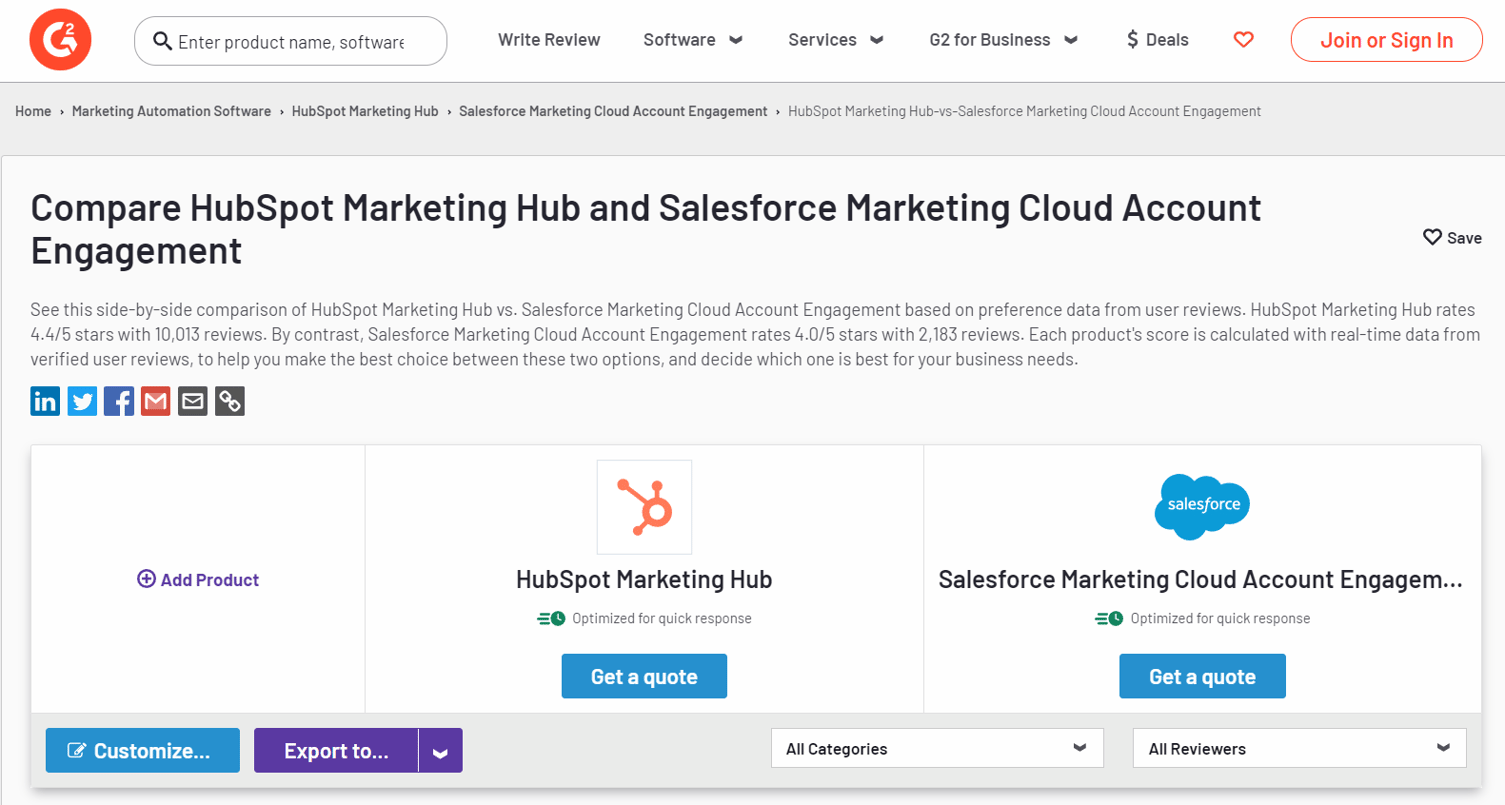
Task: Open the Software dropdown menu
Action: point(693,39)
